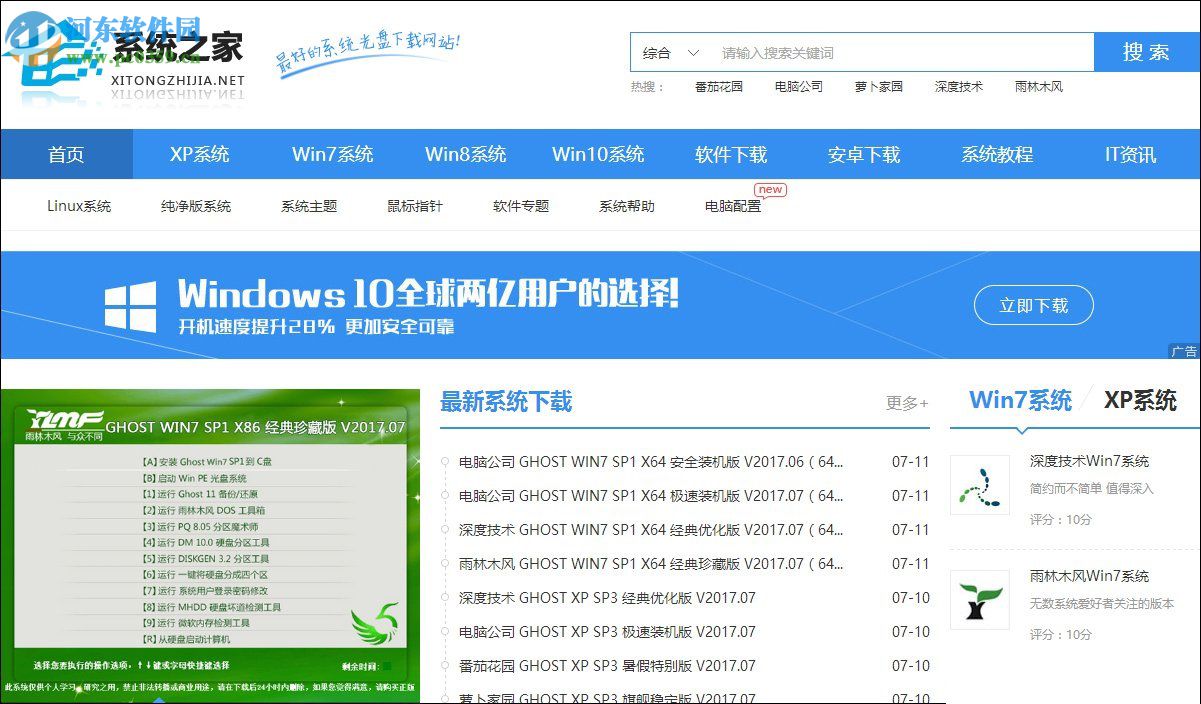Viewport: 1201px width, 704px height.
Task: Open the 更多+ link
Action: (x=908, y=402)
